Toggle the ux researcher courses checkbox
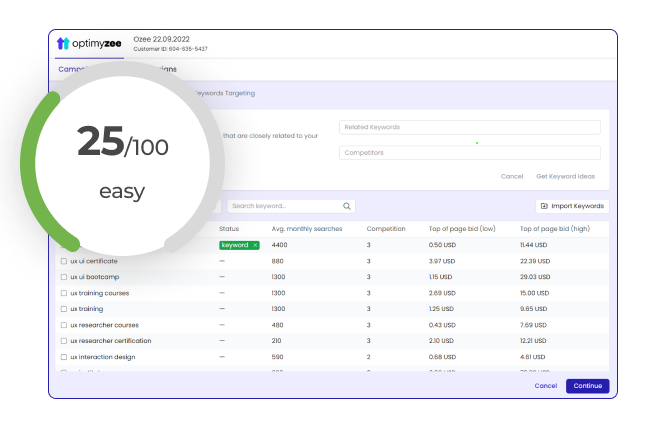 pos(64,325)
